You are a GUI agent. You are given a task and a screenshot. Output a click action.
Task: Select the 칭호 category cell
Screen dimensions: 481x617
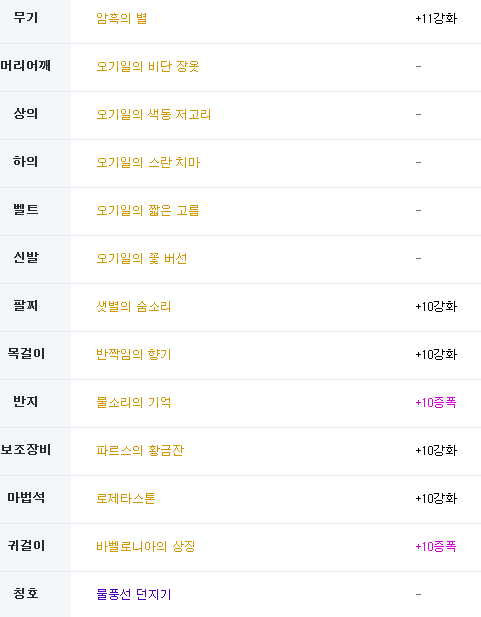coord(35,595)
